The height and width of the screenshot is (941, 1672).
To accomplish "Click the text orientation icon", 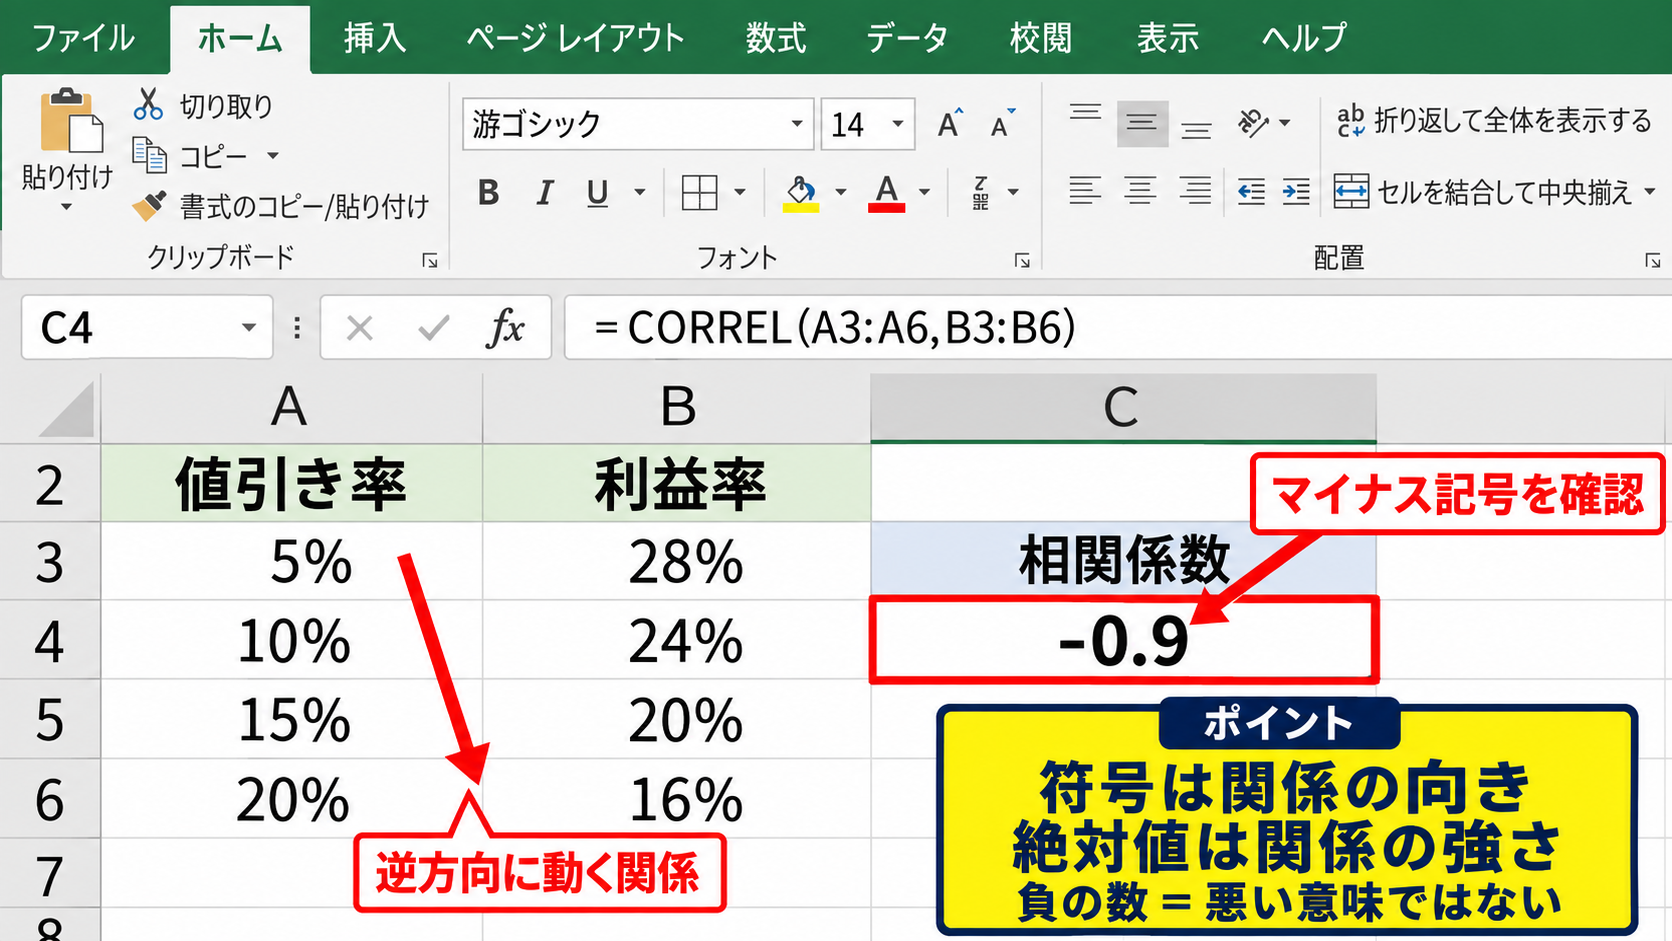I will click(1253, 123).
